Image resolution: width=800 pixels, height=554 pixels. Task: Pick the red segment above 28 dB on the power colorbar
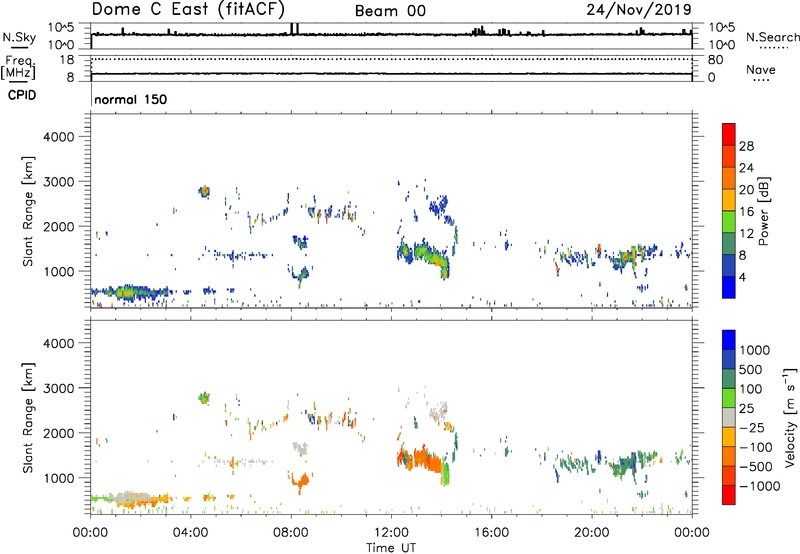click(x=729, y=134)
